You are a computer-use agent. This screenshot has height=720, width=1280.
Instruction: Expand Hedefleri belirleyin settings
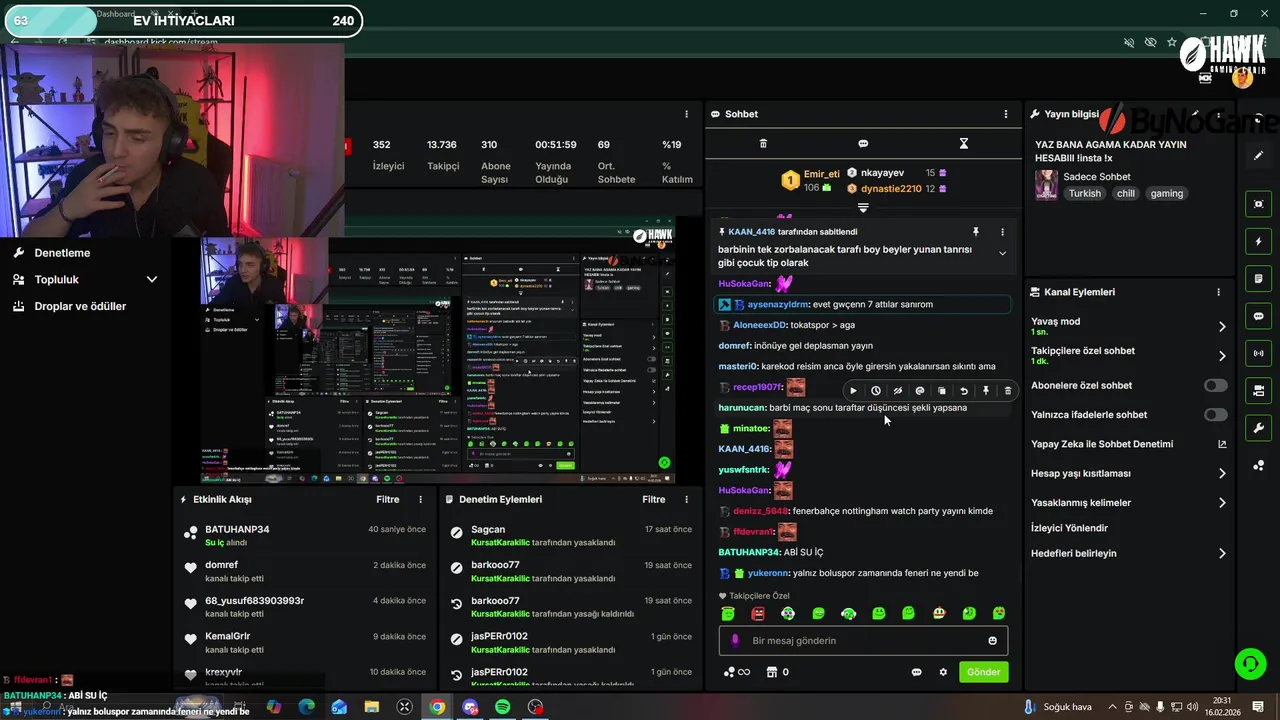point(1222,553)
